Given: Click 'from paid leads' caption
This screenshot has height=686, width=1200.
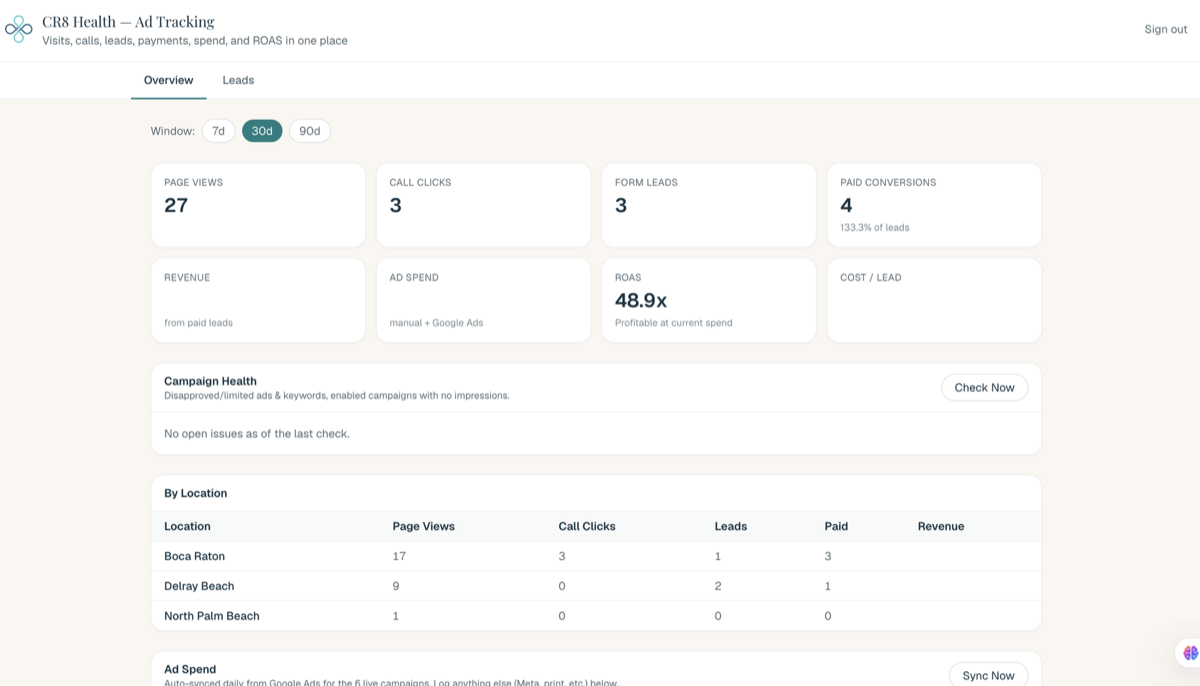Looking at the screenshot, I should (x=198, y=323).
